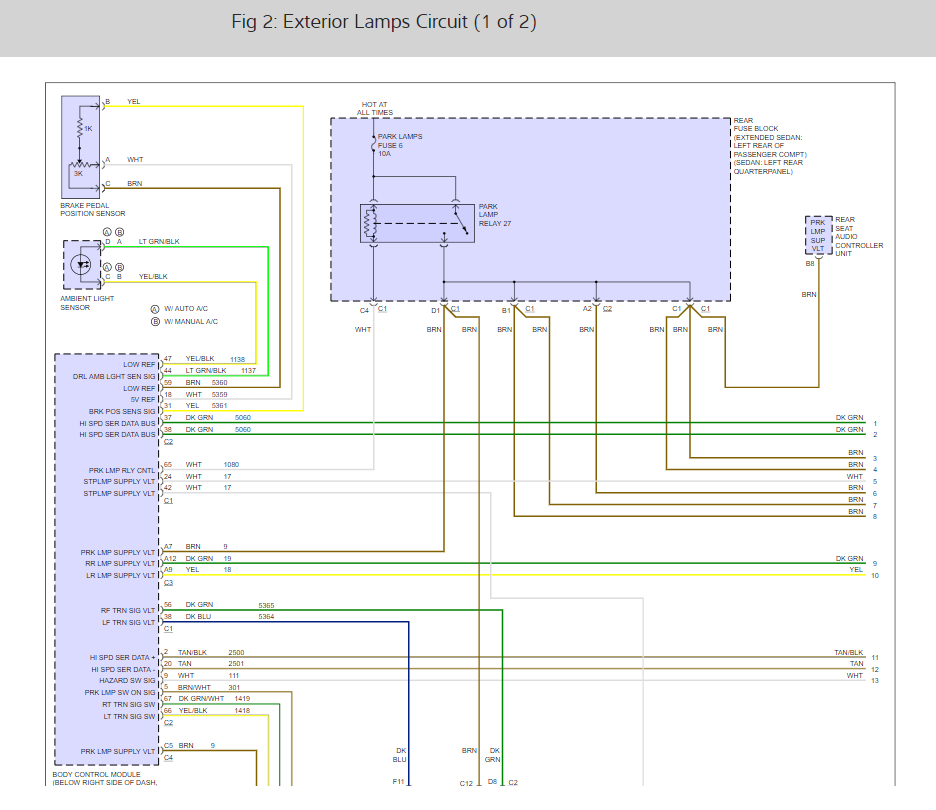Click the figure title Exterior Lamps Circuit
The width and height of the screenshot is (936, 810).
pyautogui.click(x=384, y=22)
